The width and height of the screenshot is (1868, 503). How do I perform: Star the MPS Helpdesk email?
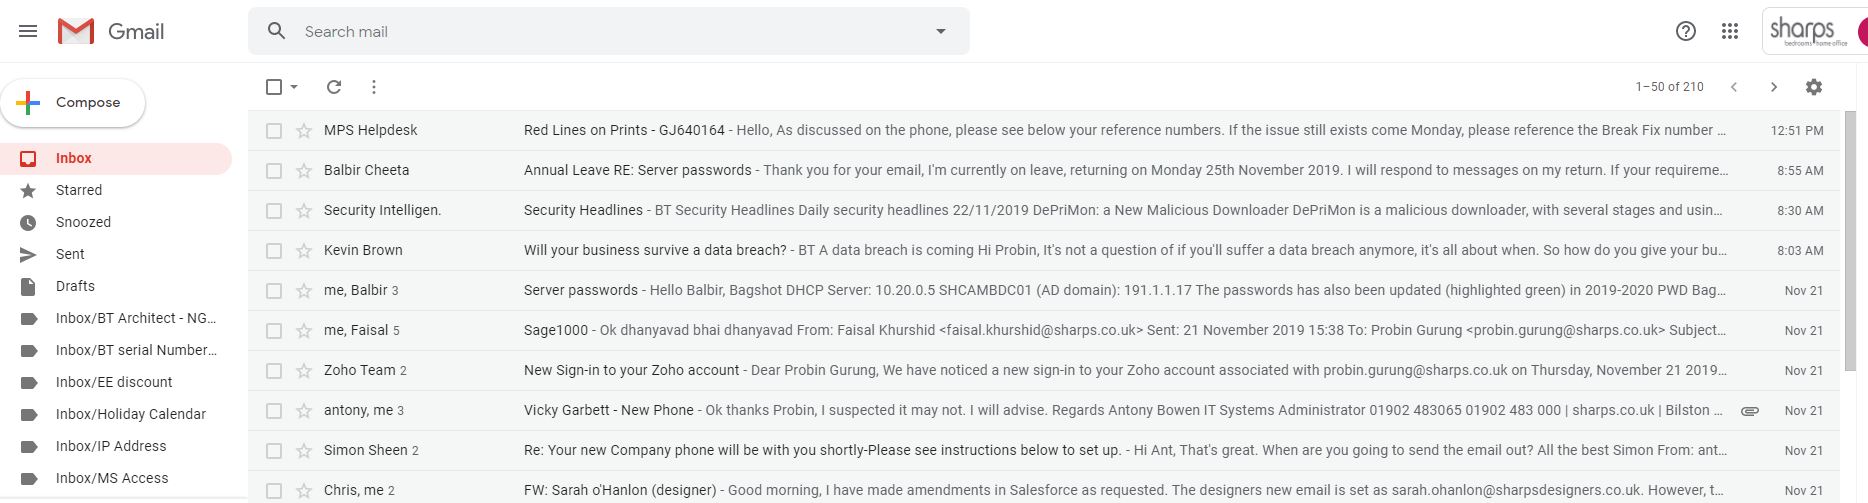304,130
